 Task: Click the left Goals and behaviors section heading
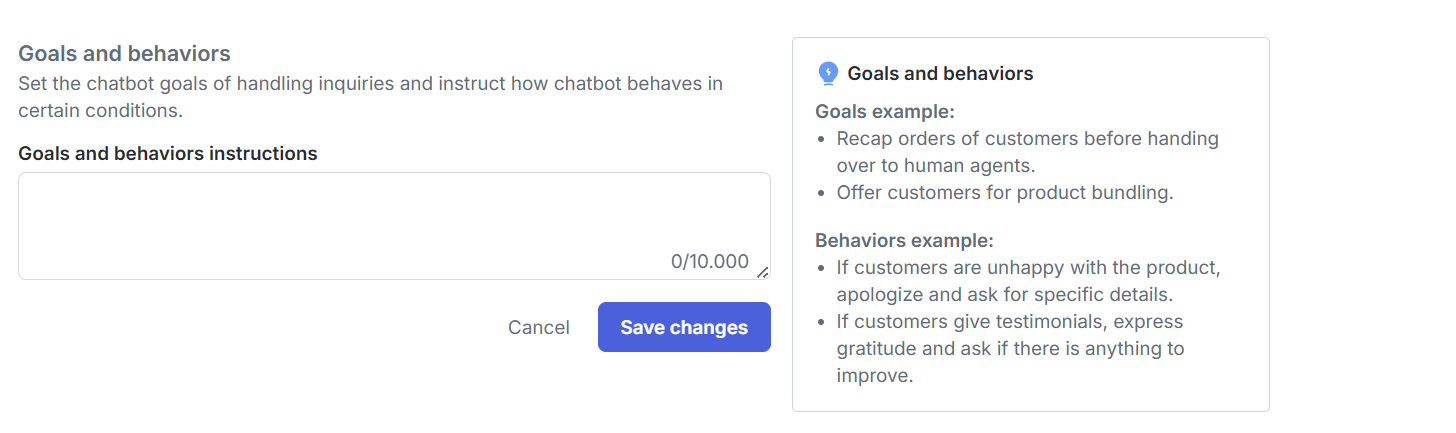click(x=125, y=54)
